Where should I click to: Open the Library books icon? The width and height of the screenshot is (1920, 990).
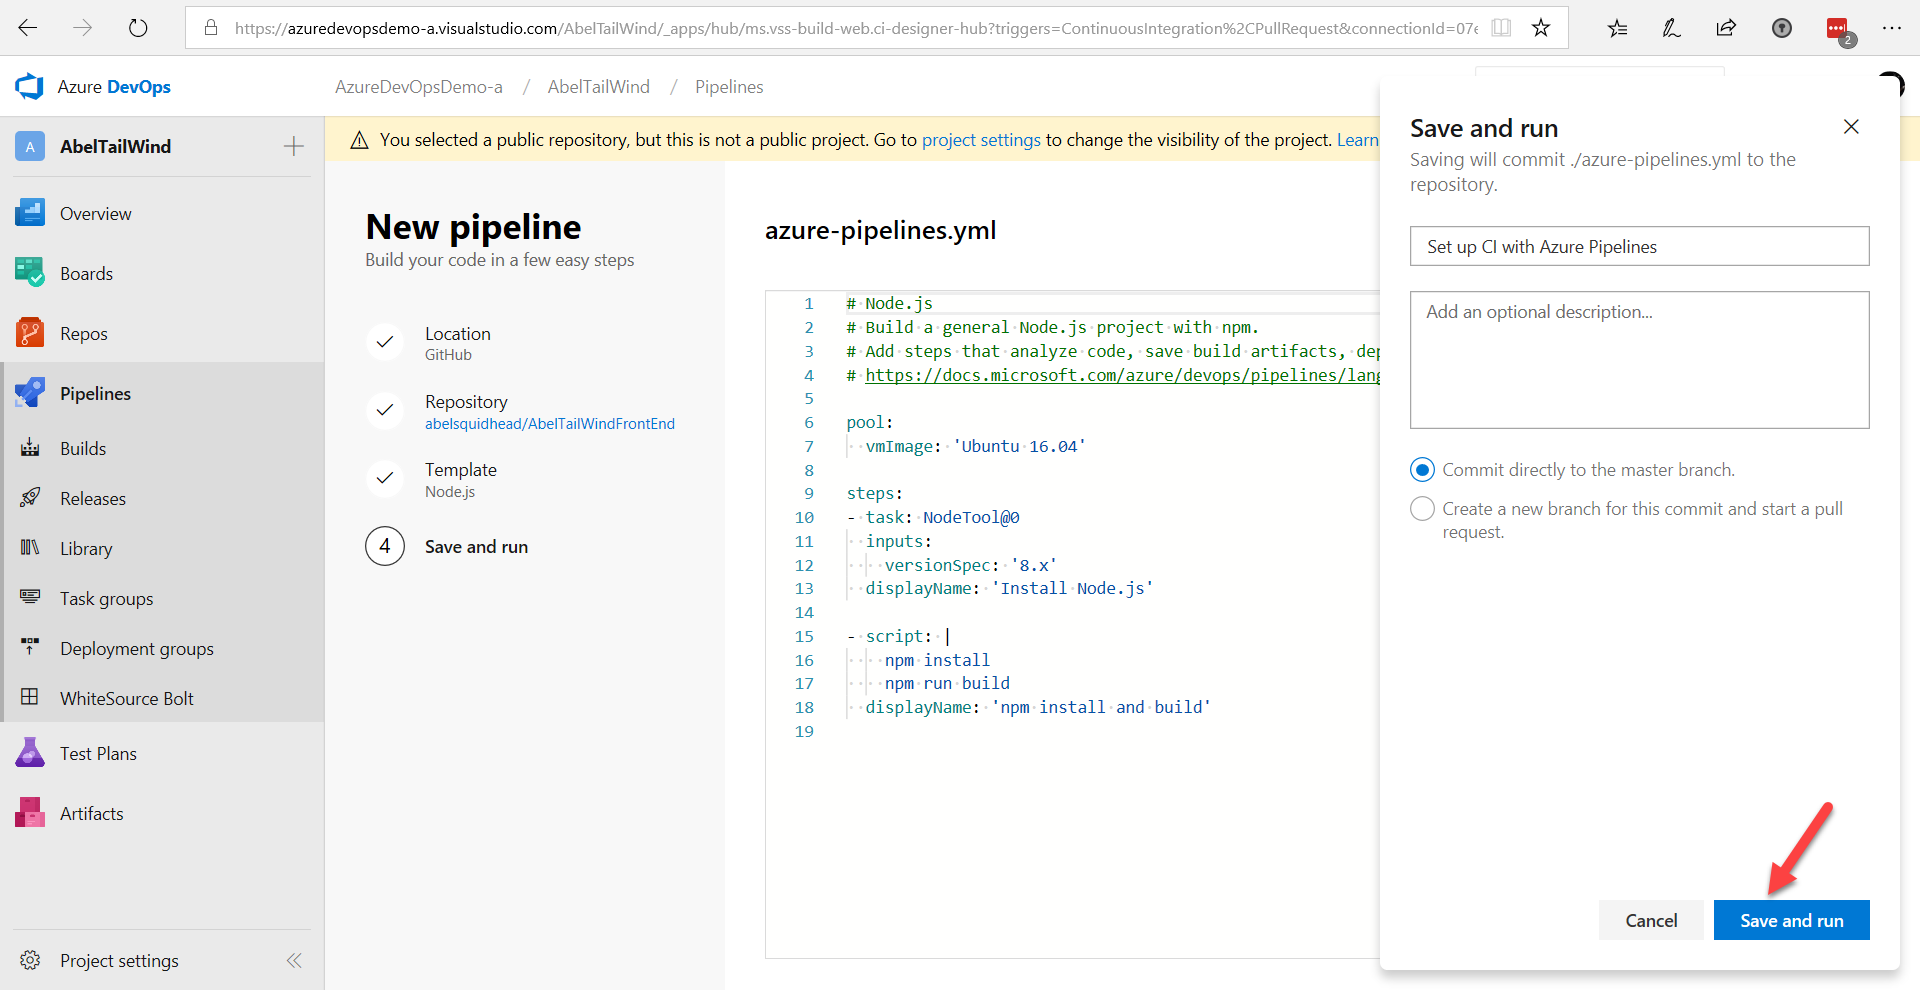pos(30,548)
